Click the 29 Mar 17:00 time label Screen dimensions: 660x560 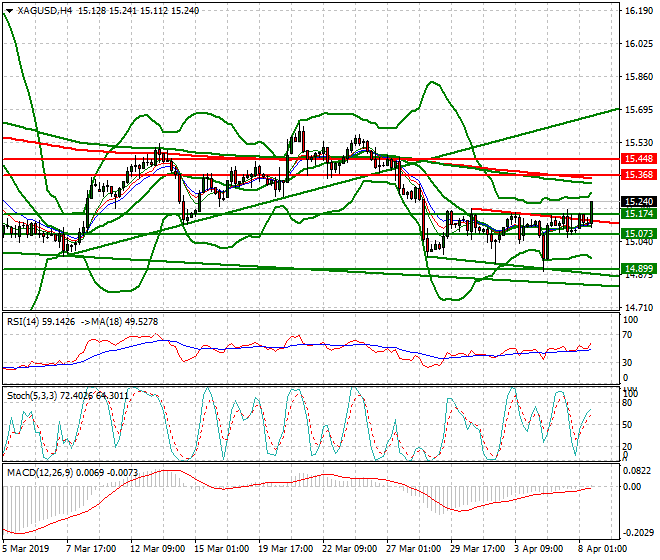[x=478, y=549]
